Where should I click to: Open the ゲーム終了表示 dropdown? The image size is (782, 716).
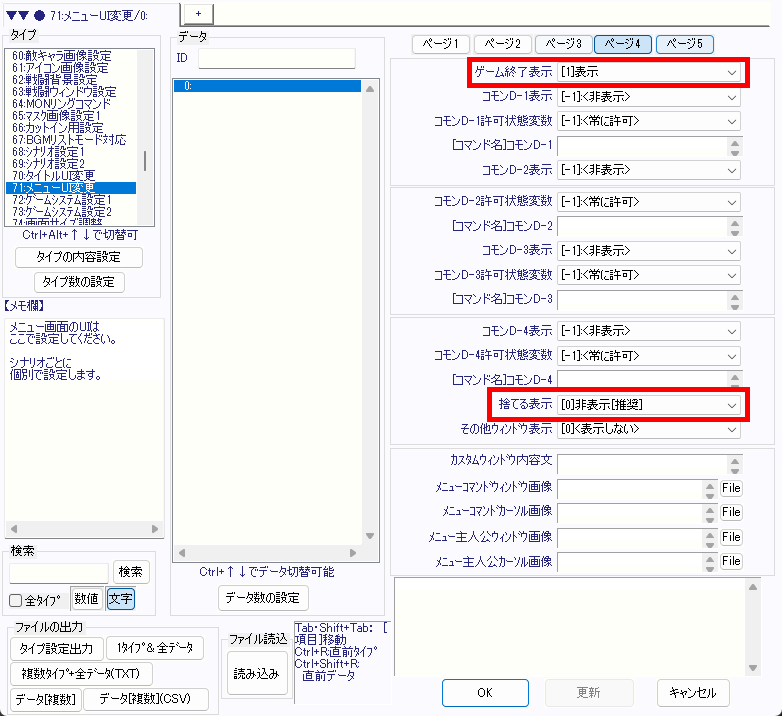click(x=649, y=73)
